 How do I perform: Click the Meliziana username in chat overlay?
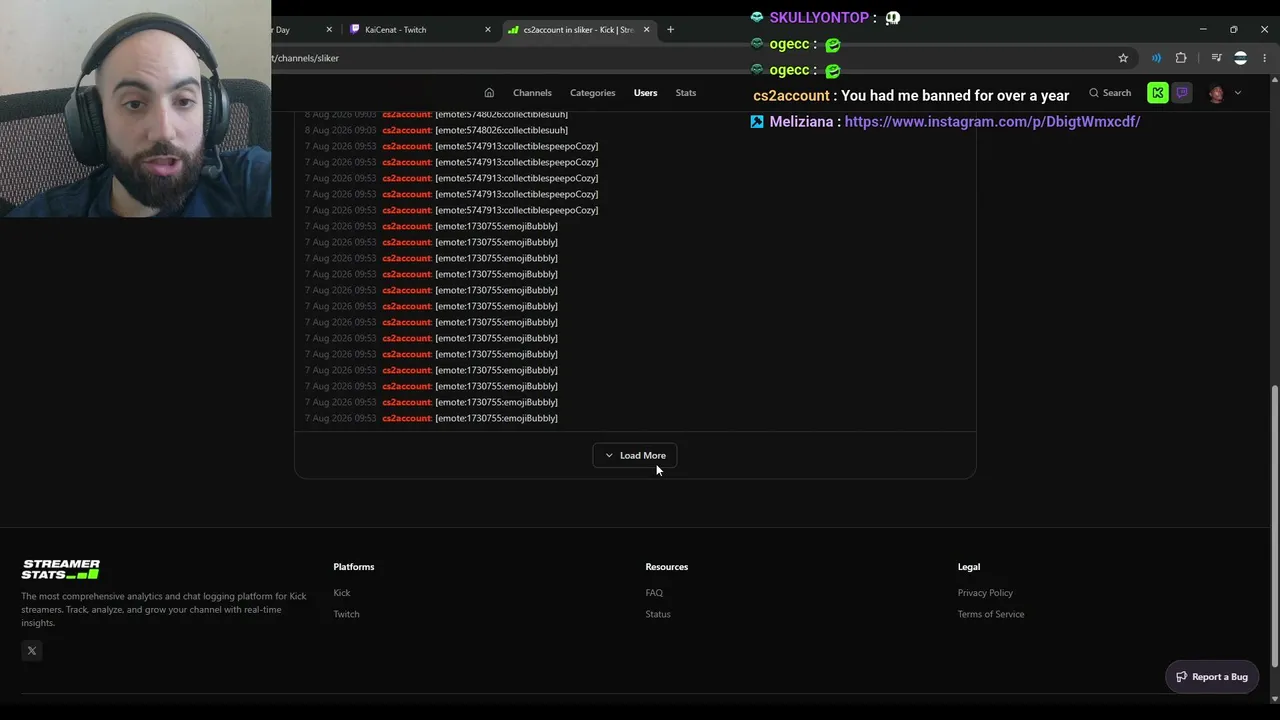[801, 122]
